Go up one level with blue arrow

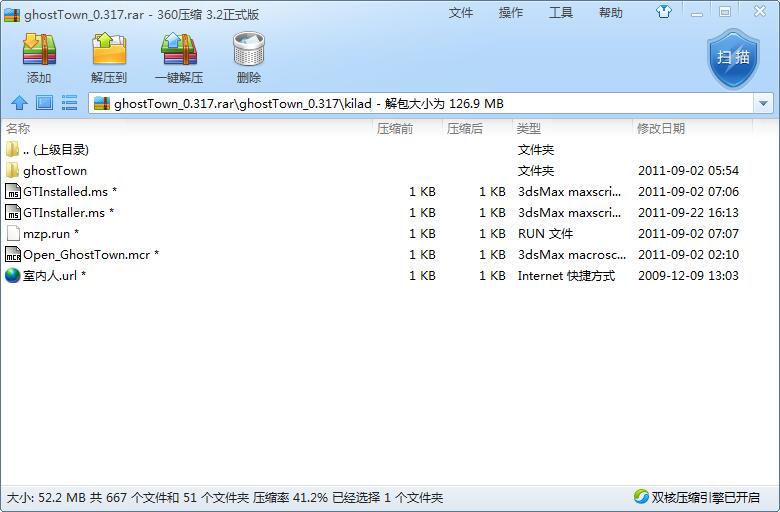point(19,103)
